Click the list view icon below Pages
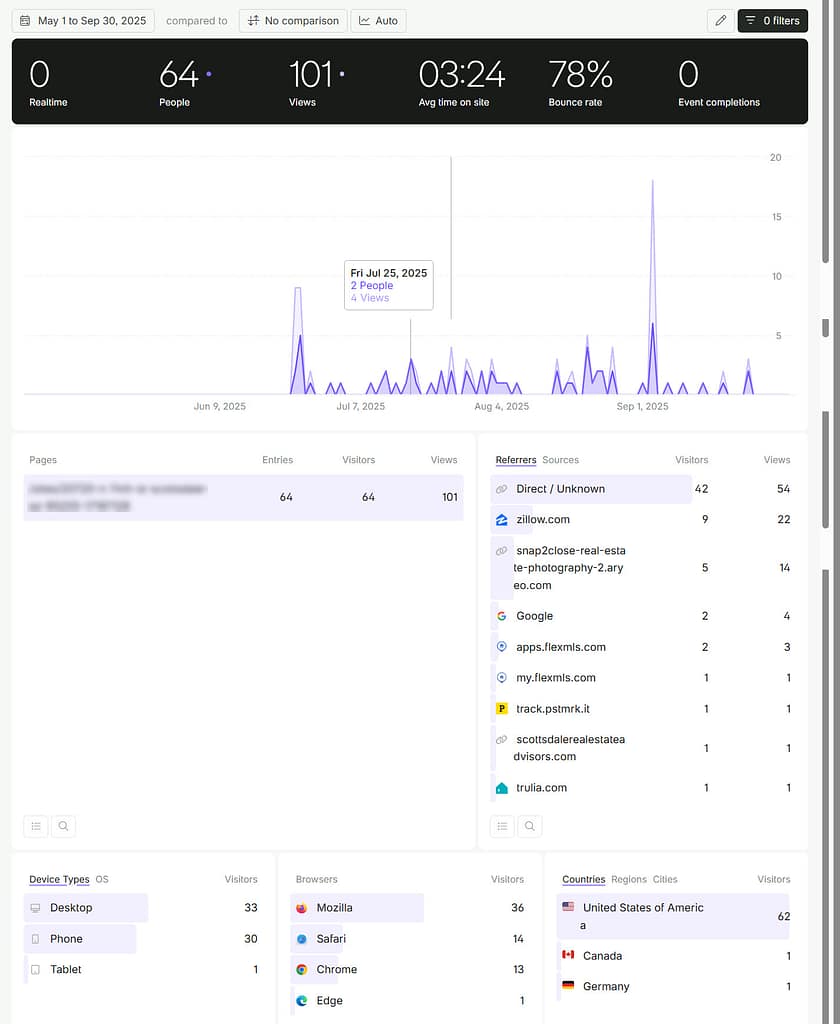Viewport: 840px width, 1024px height. pyautogui.click(x=36, y=826)
